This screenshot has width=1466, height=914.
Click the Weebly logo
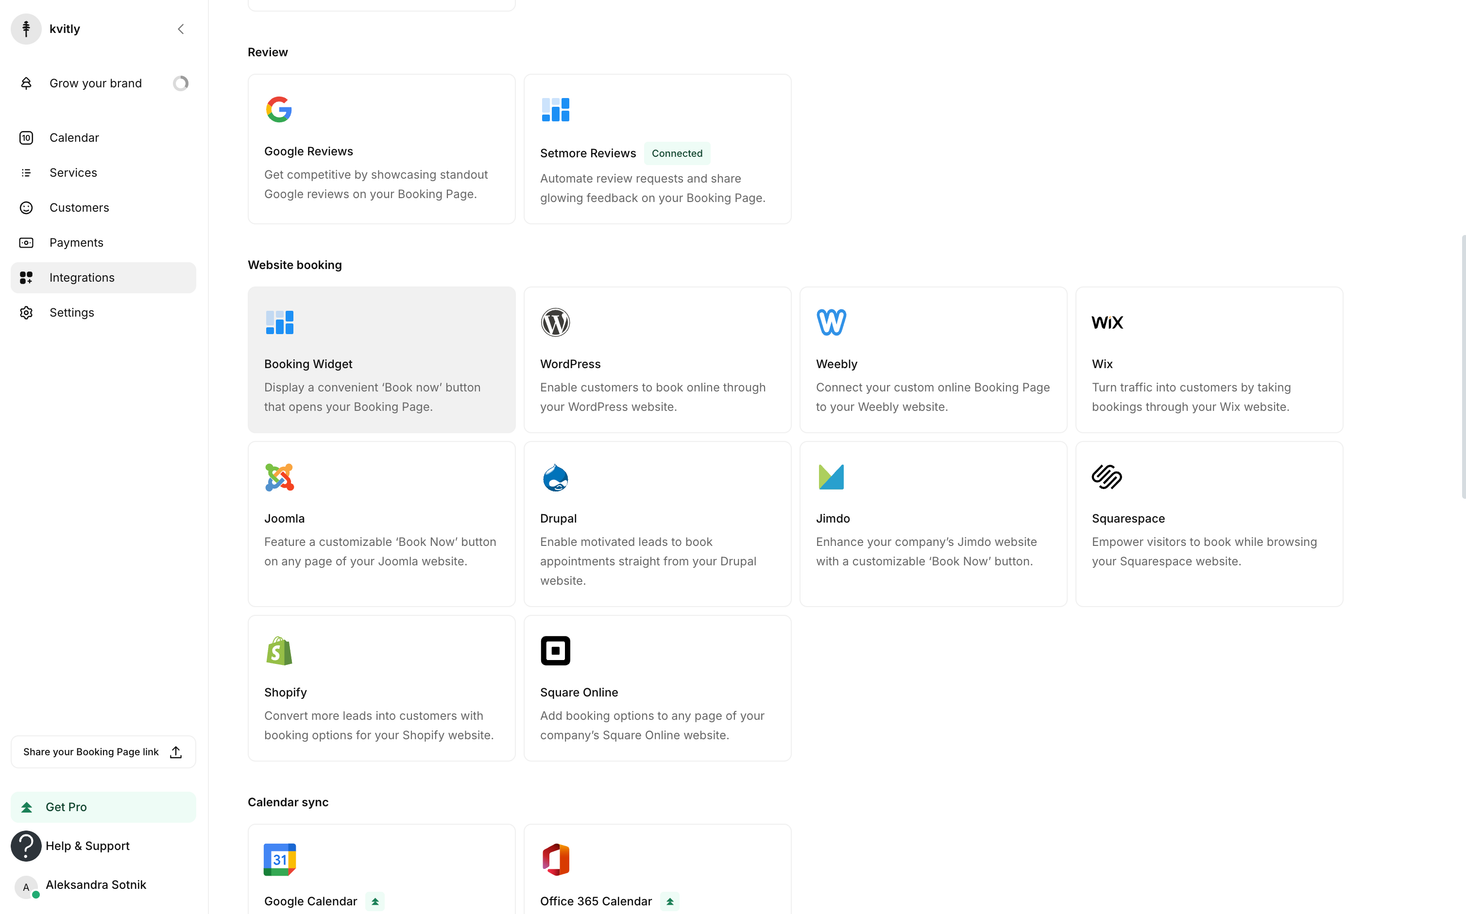[831, 322]
